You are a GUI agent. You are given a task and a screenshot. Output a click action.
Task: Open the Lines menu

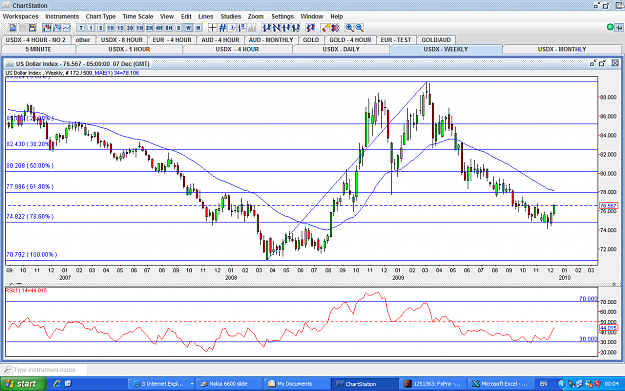[206, 16]
